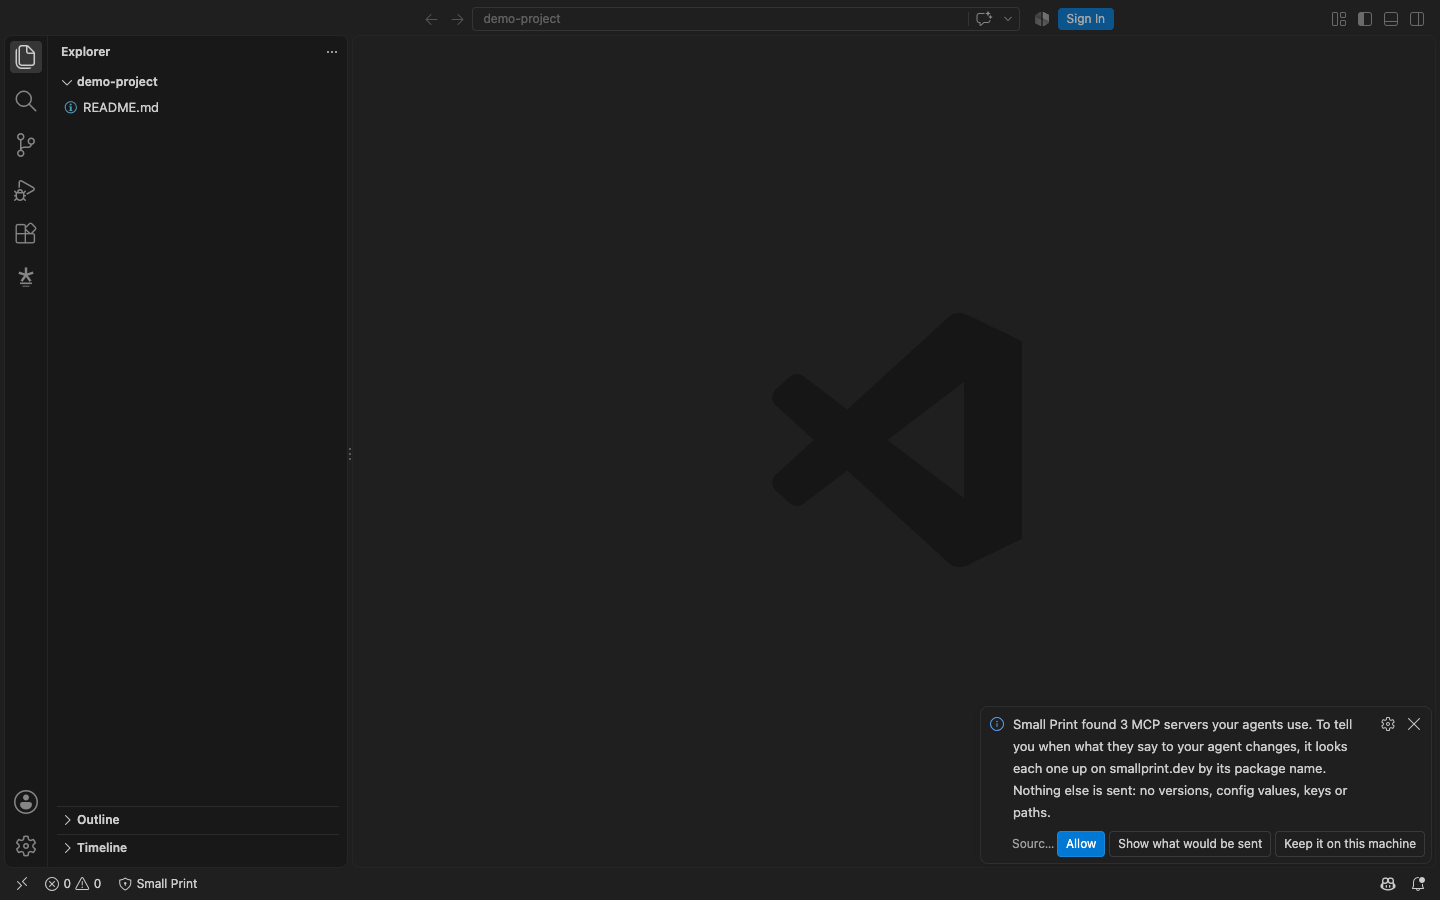This screenshot has height=900, width=1440.
Task: Open the chat dropdown chevron in title bar
Action: pyautogui.click(x=1008, y=19)
